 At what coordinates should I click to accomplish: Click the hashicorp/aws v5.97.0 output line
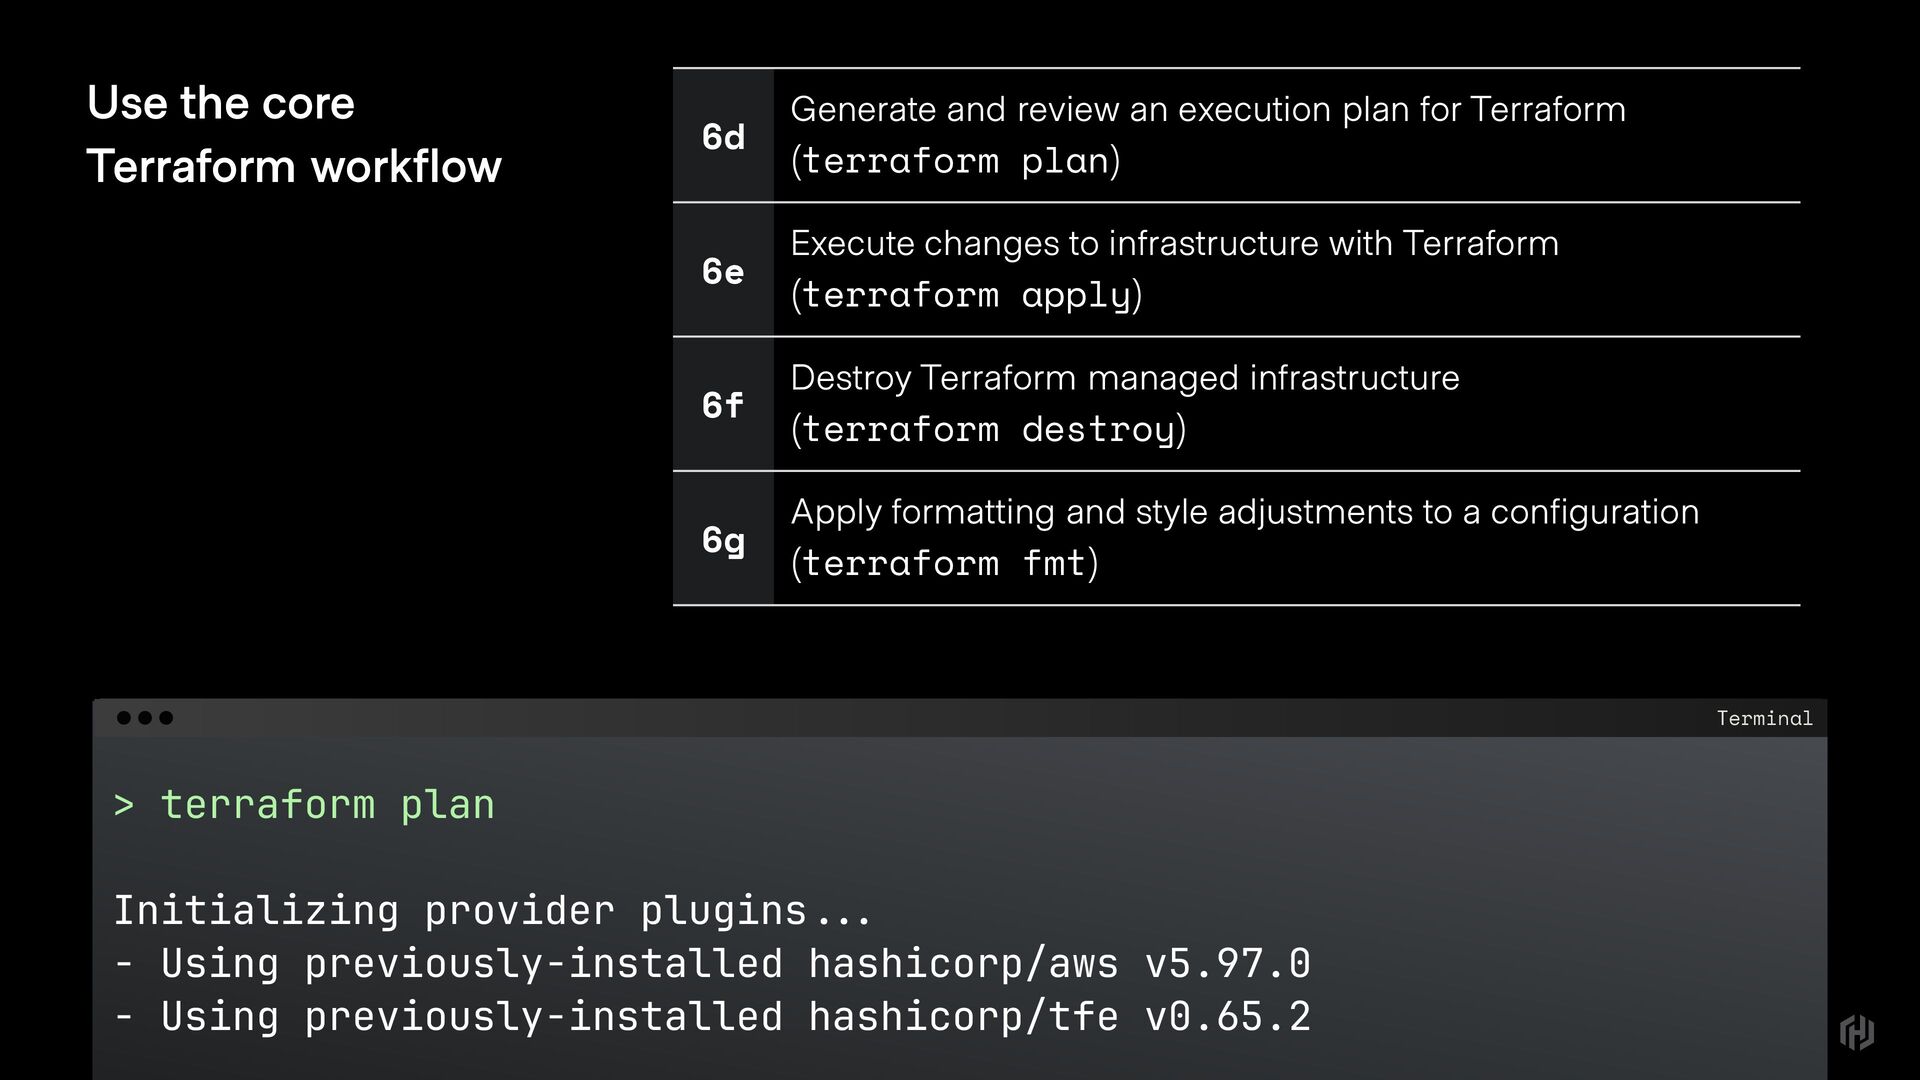[x=712, y=963]
